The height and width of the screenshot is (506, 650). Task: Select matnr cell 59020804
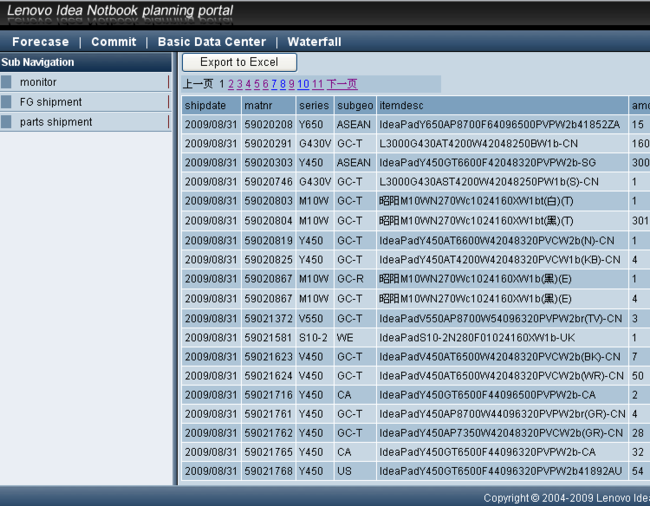tap(269, 220)
